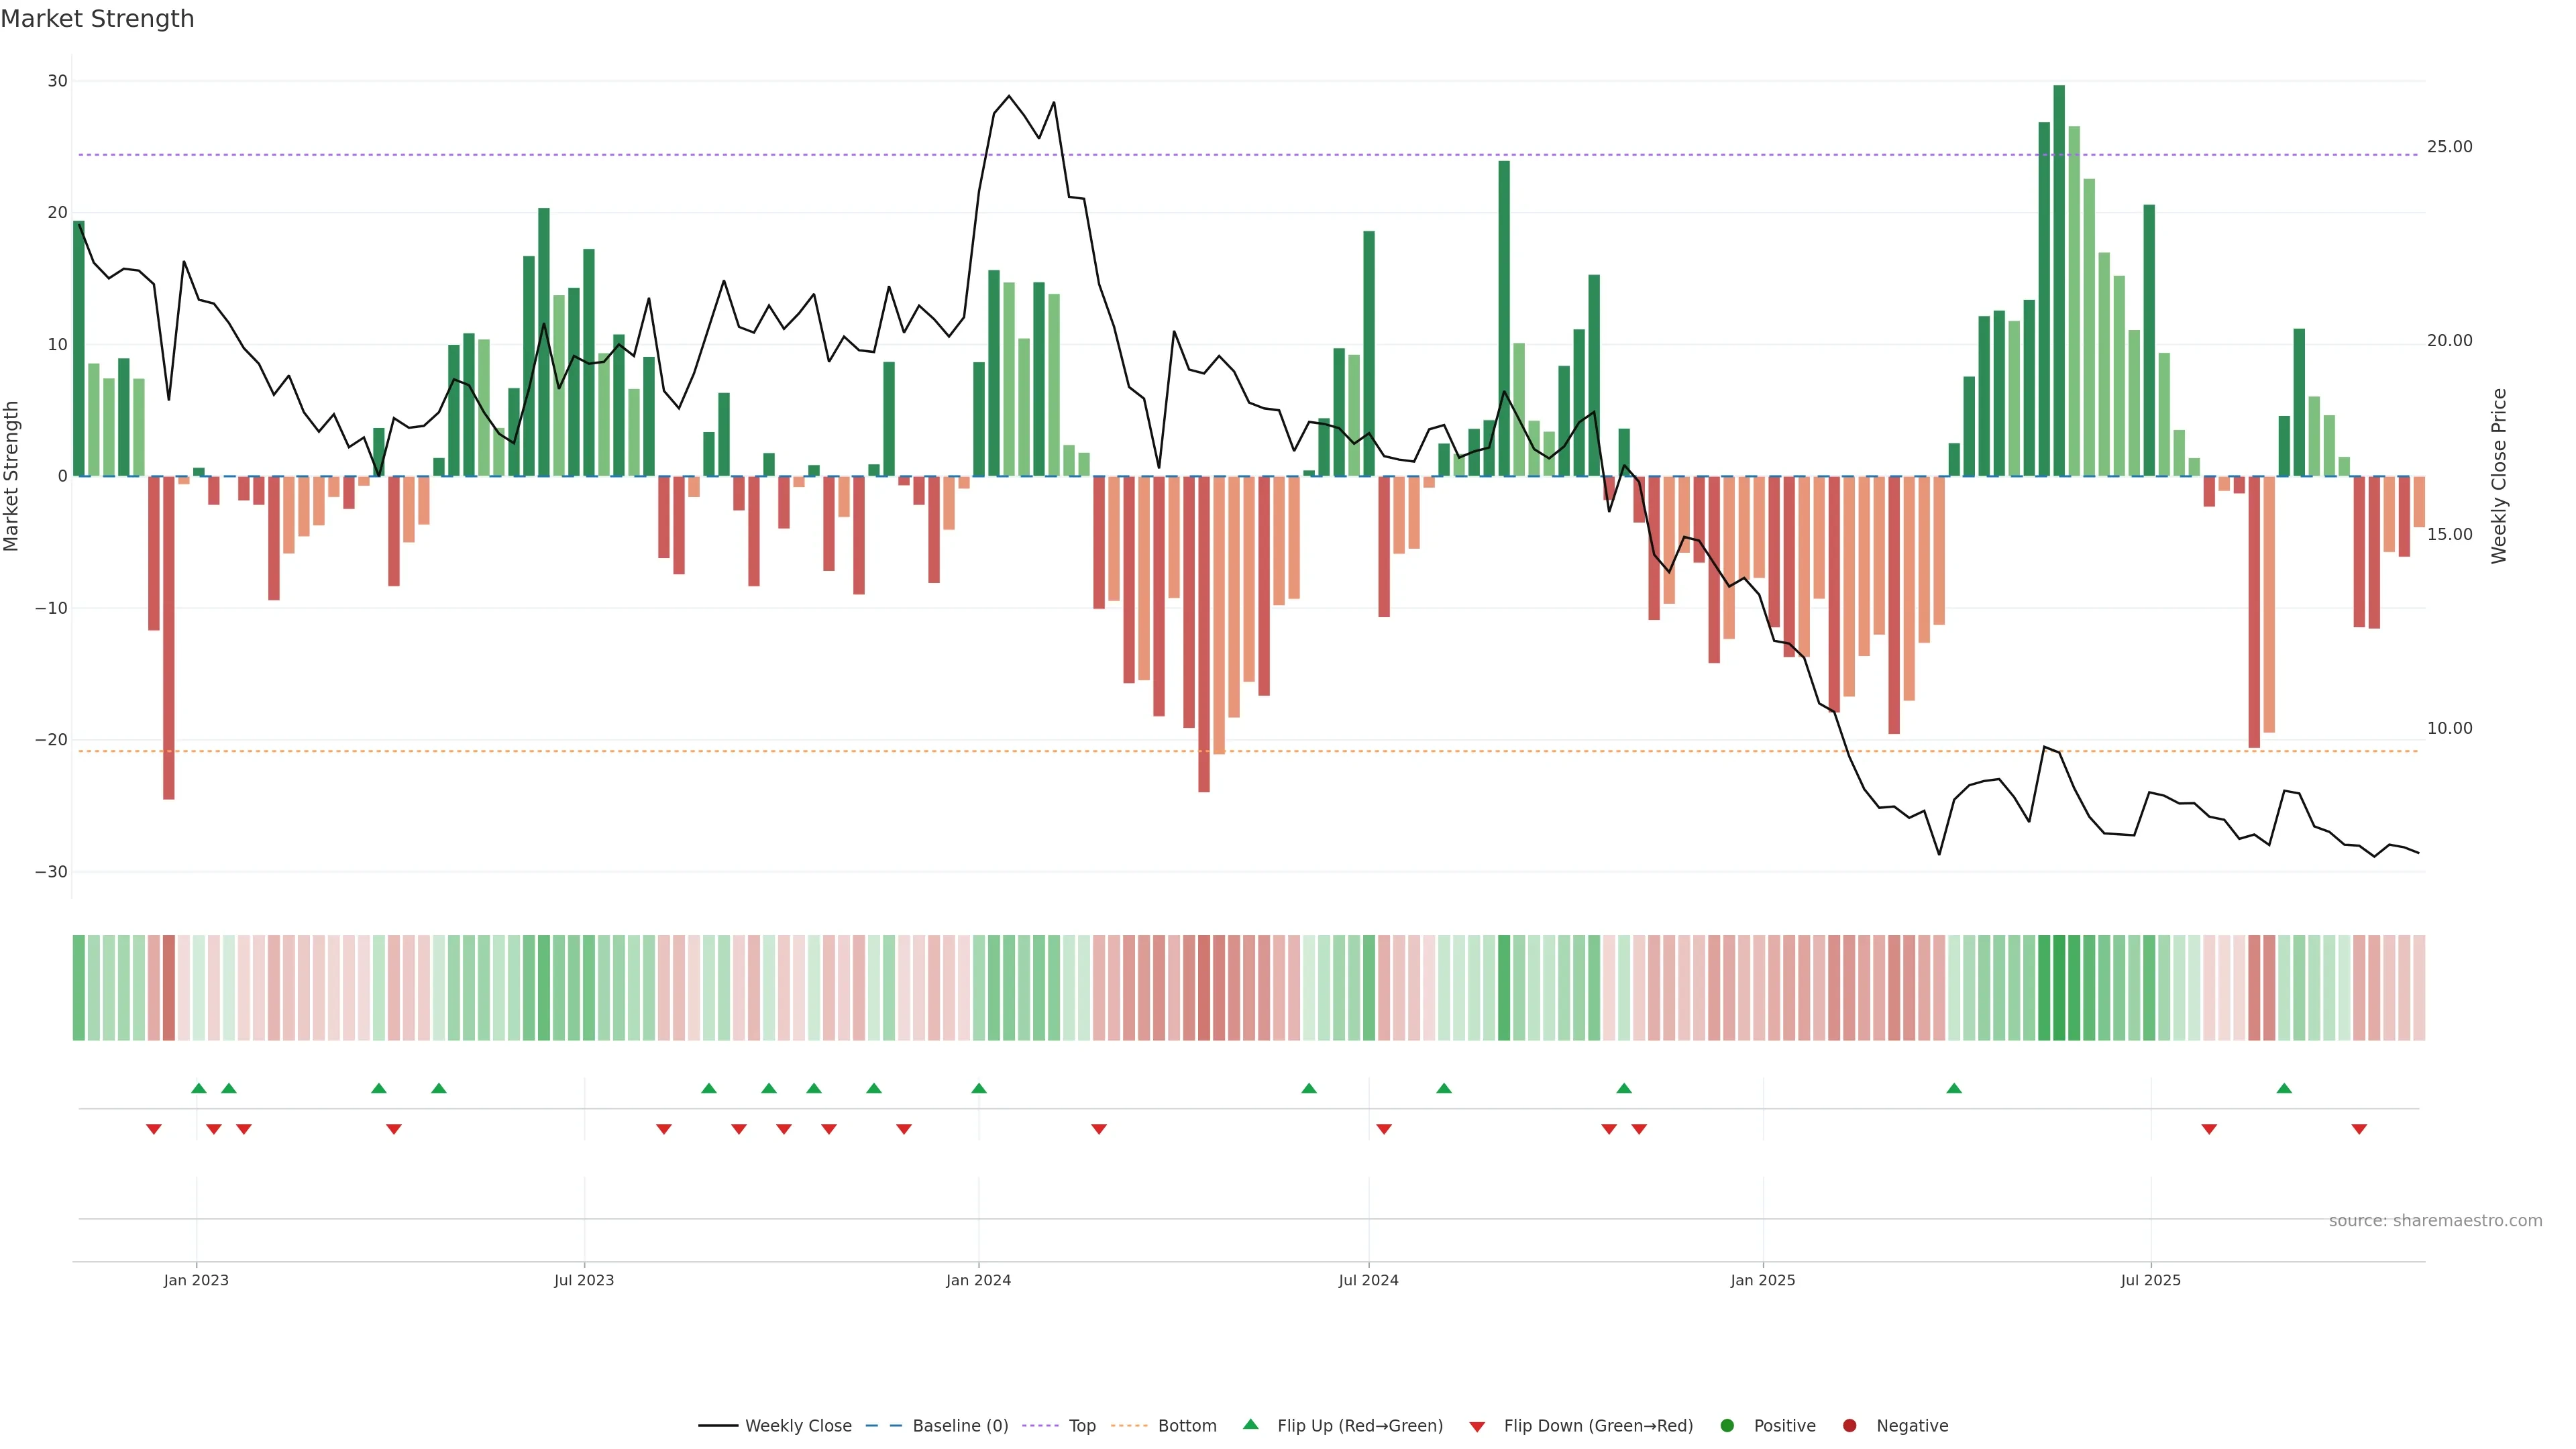2576x1449 pixels.
Task: Click the Flip Down red triangle legend icon
Action: 1477,1426
